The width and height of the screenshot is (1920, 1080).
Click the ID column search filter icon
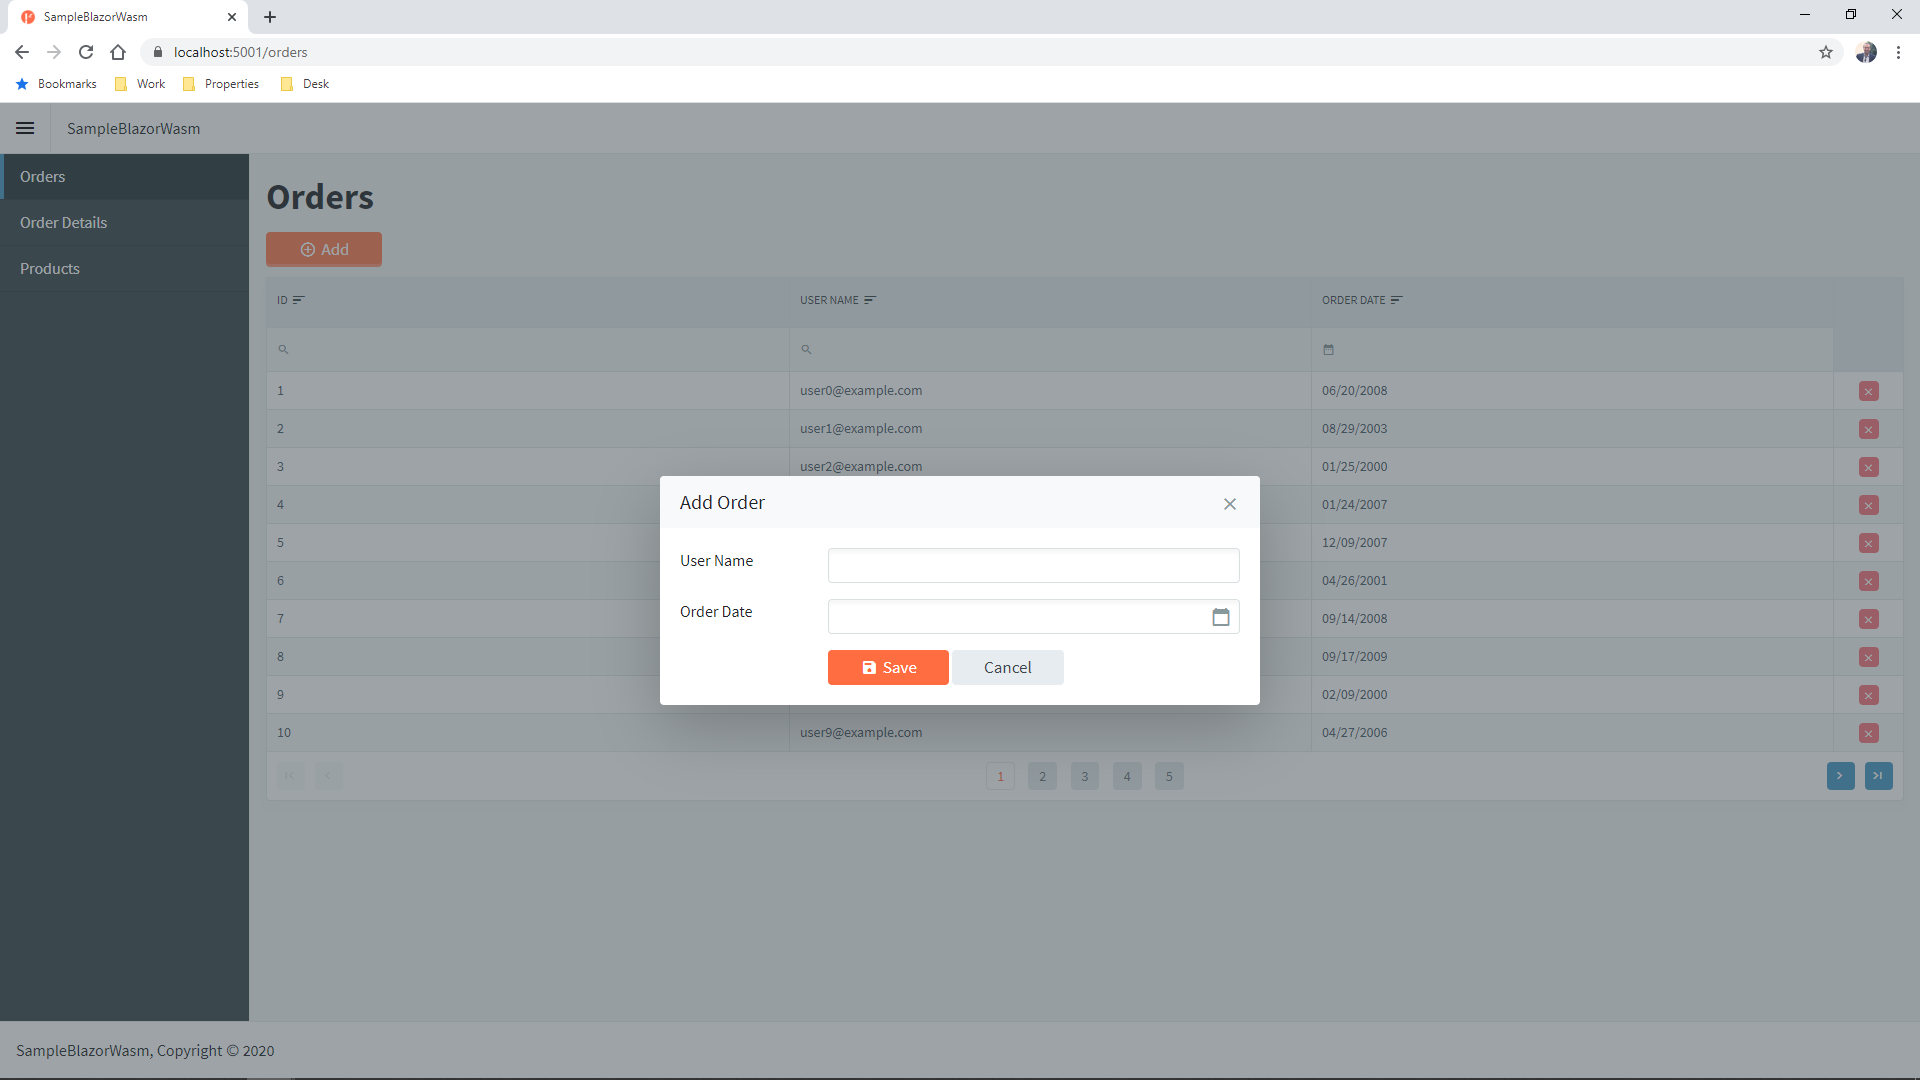point(283,350)
